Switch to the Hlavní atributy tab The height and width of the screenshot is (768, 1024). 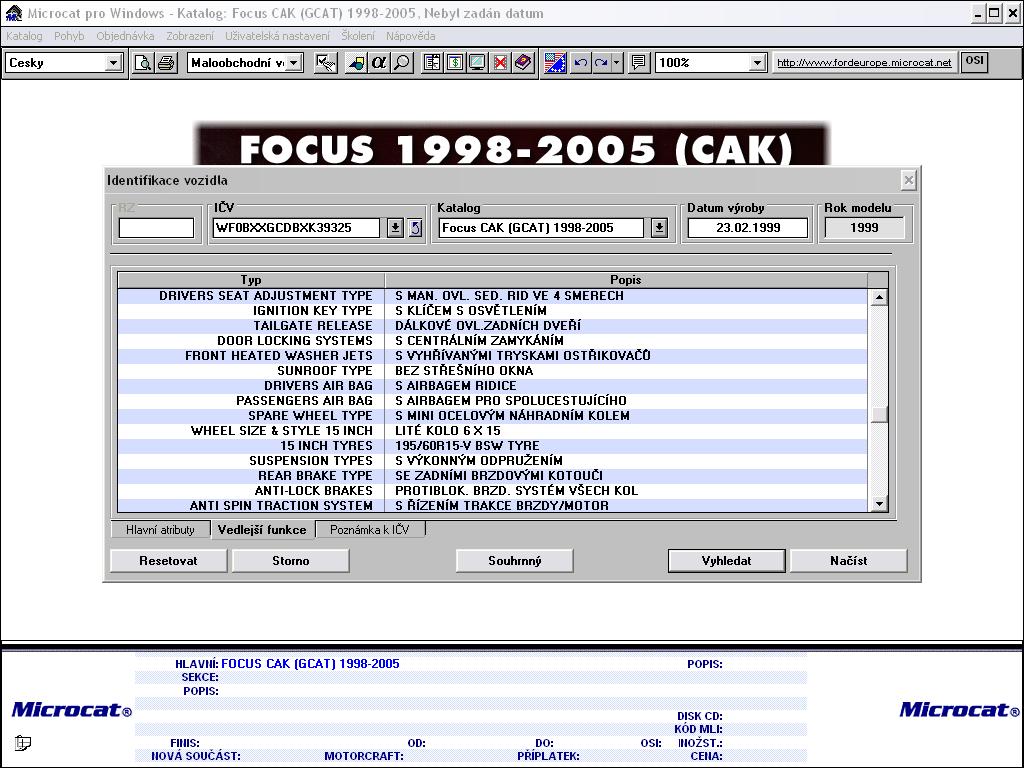tap(160, 530)
